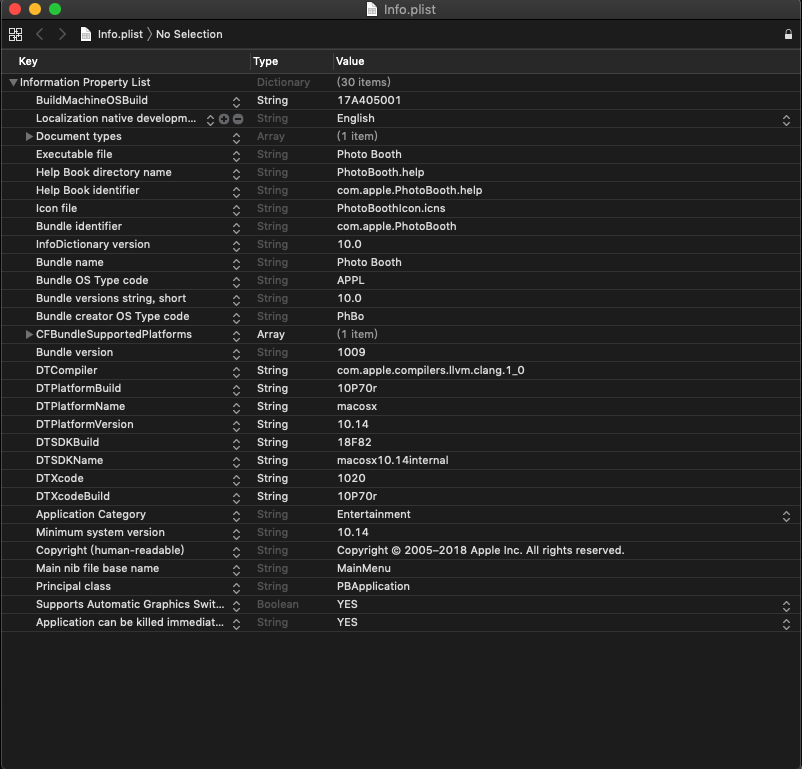Expand the CFBundleSupportedPlatforms array
The height and width of the screenshot is (769, 802).
coord(29,335)
